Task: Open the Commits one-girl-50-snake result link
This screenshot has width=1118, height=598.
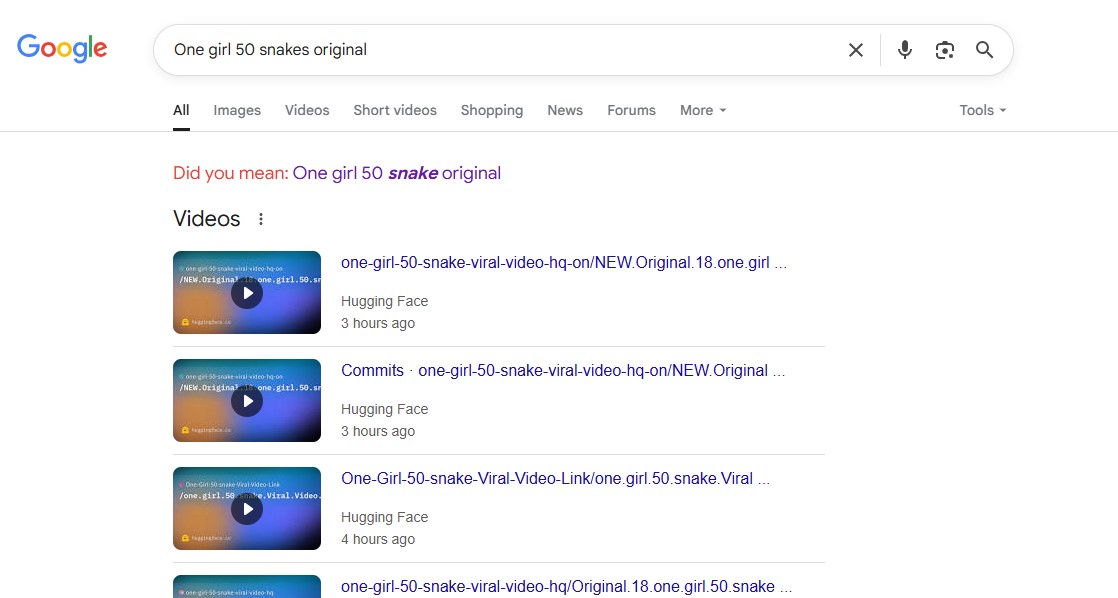Action: tap(563, 370)
